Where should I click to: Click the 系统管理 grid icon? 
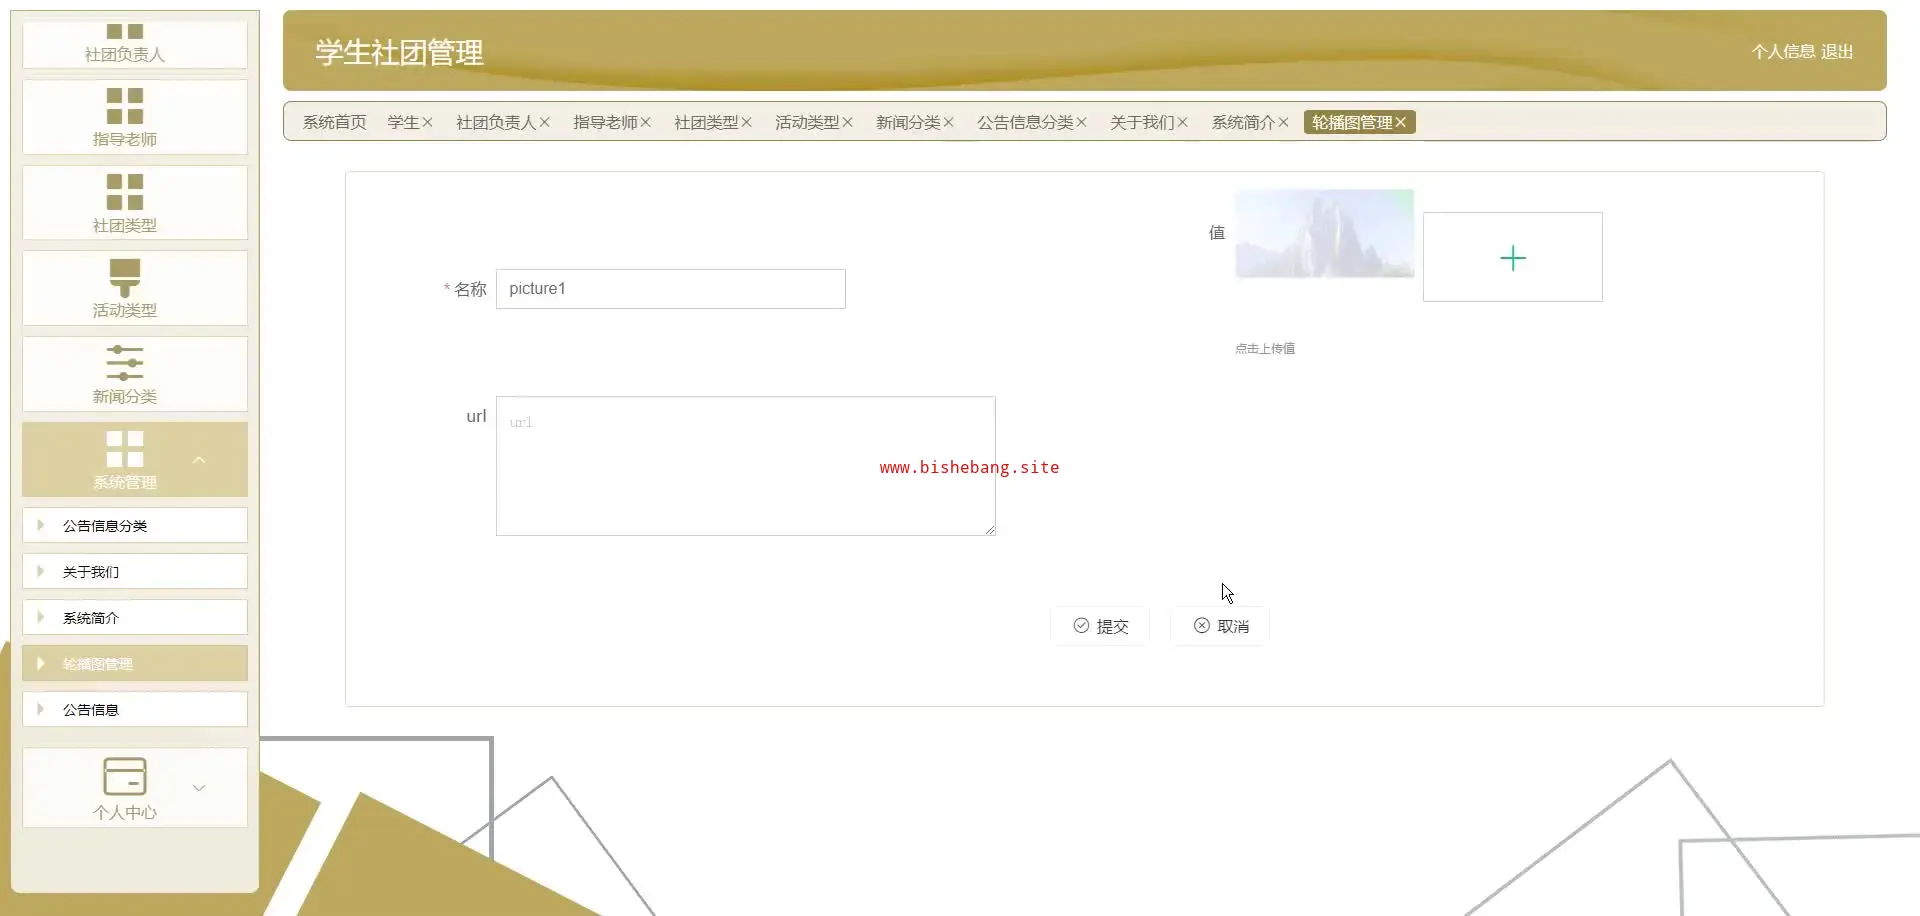(125, 449)
